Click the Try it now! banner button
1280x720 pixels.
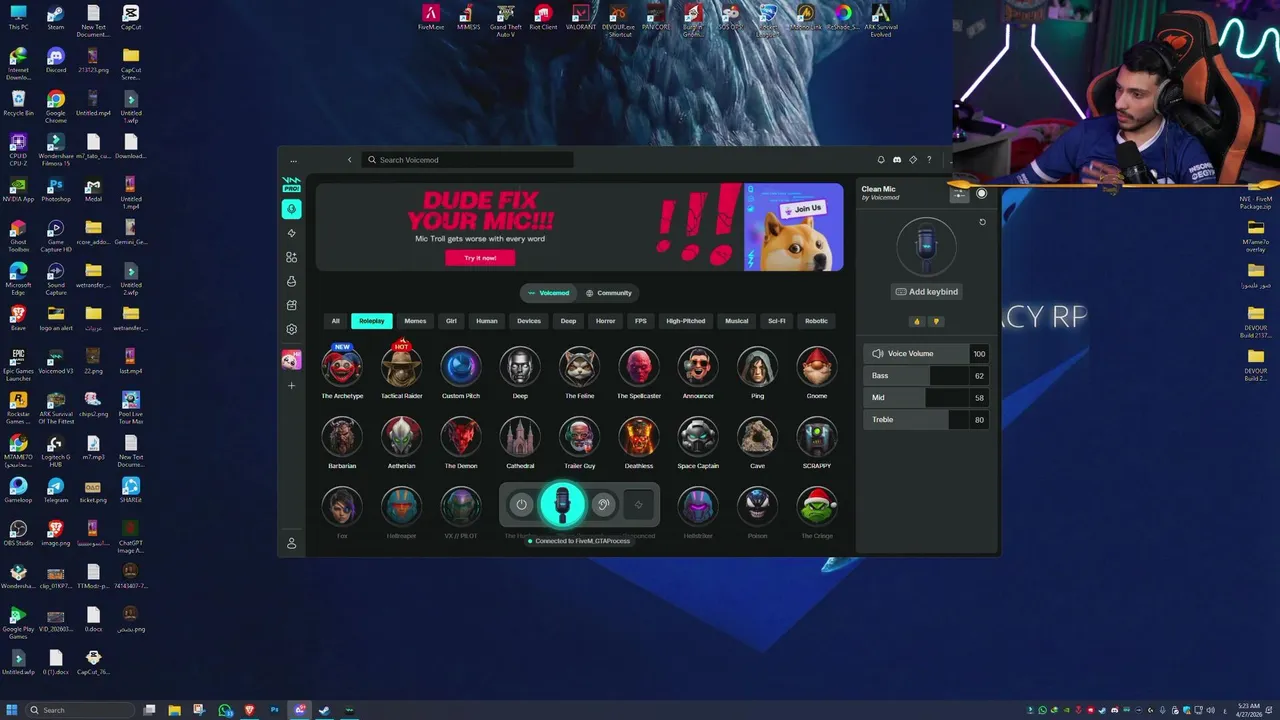pos(480,258)
